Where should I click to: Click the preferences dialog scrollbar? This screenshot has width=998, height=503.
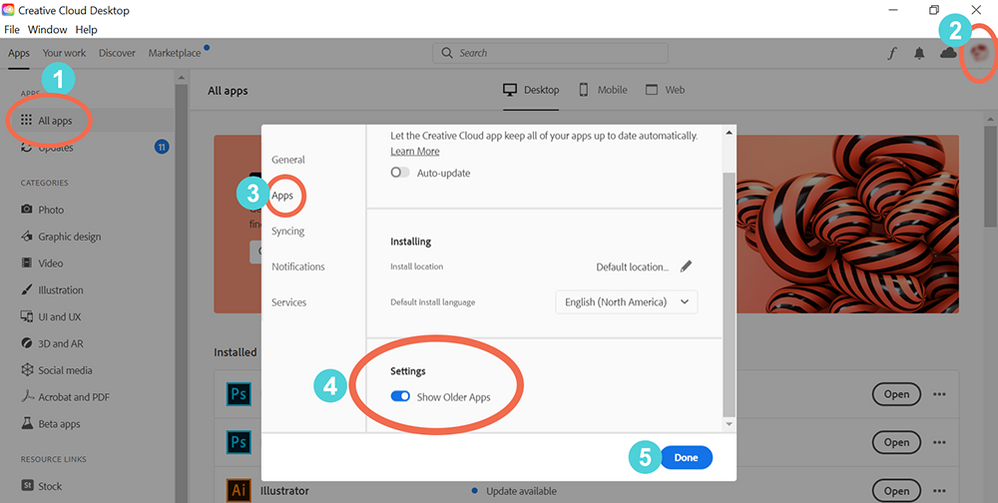coord(729,293)
